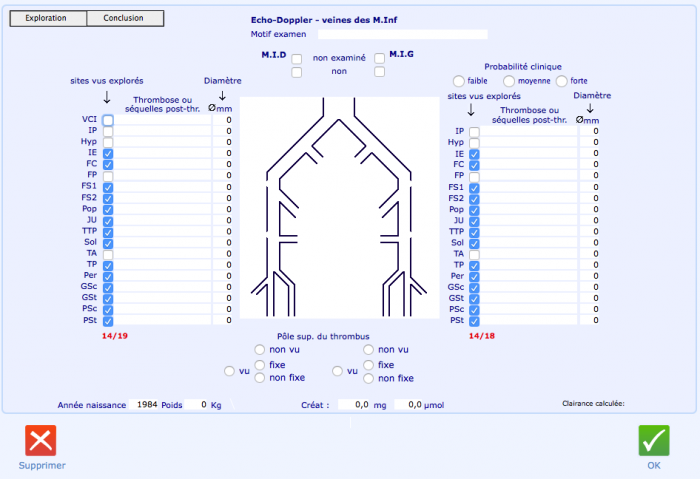
Task: Check the M.I.G Hyp checkbox
Action: pos(474,143)
